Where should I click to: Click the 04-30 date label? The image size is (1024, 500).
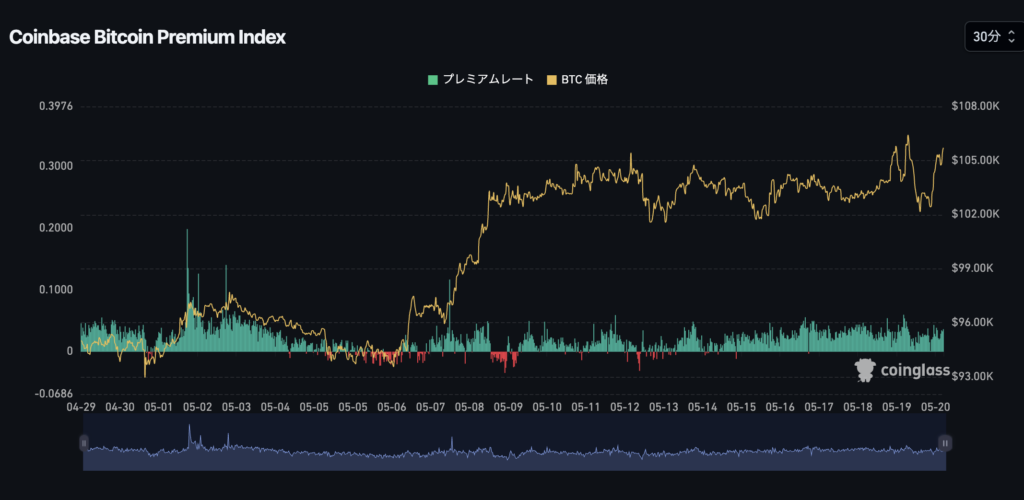(x=120, y=407)
